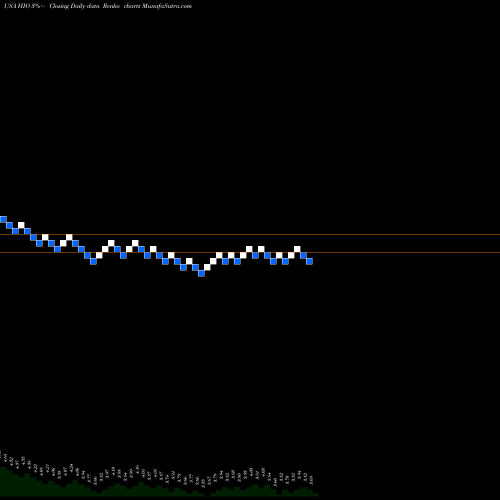Viewport: 500px width, 500px height.
Task: Click the chart title text starting "USA HIO"
Action: 98,6
